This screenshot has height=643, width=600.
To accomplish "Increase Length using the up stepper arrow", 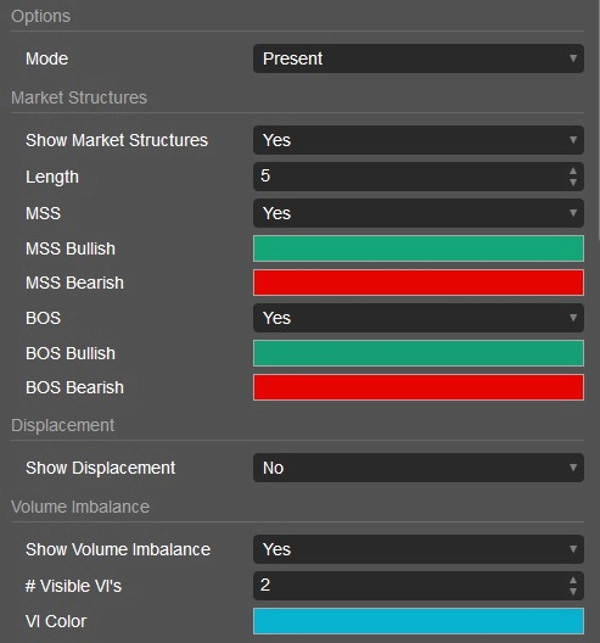I will (x=573, y=171).
